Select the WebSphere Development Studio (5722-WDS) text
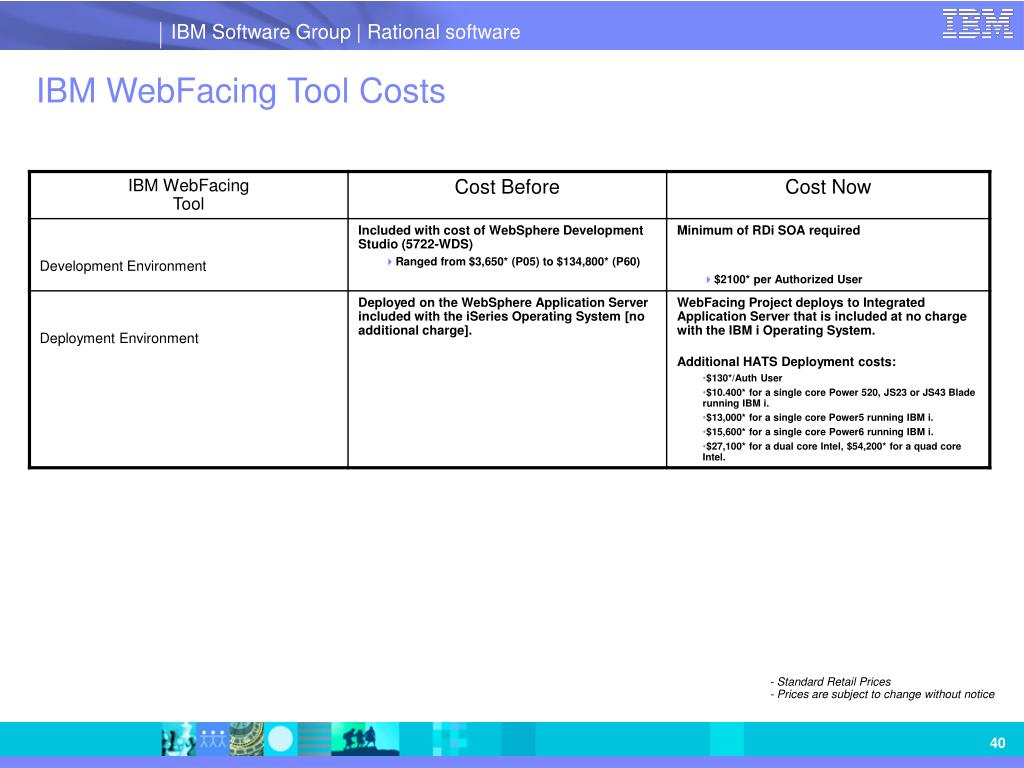 coord(500,237)
